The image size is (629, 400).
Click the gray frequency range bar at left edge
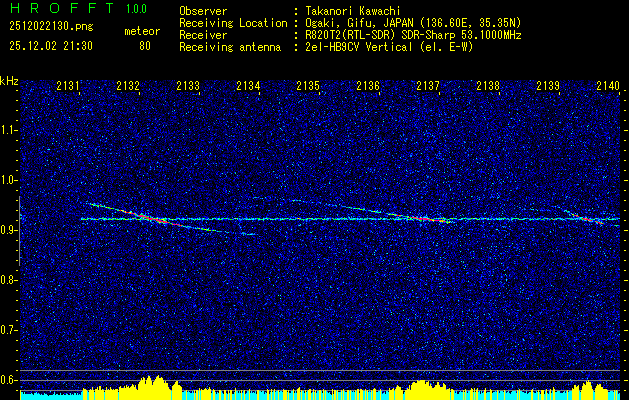click(x=19, y=231)
